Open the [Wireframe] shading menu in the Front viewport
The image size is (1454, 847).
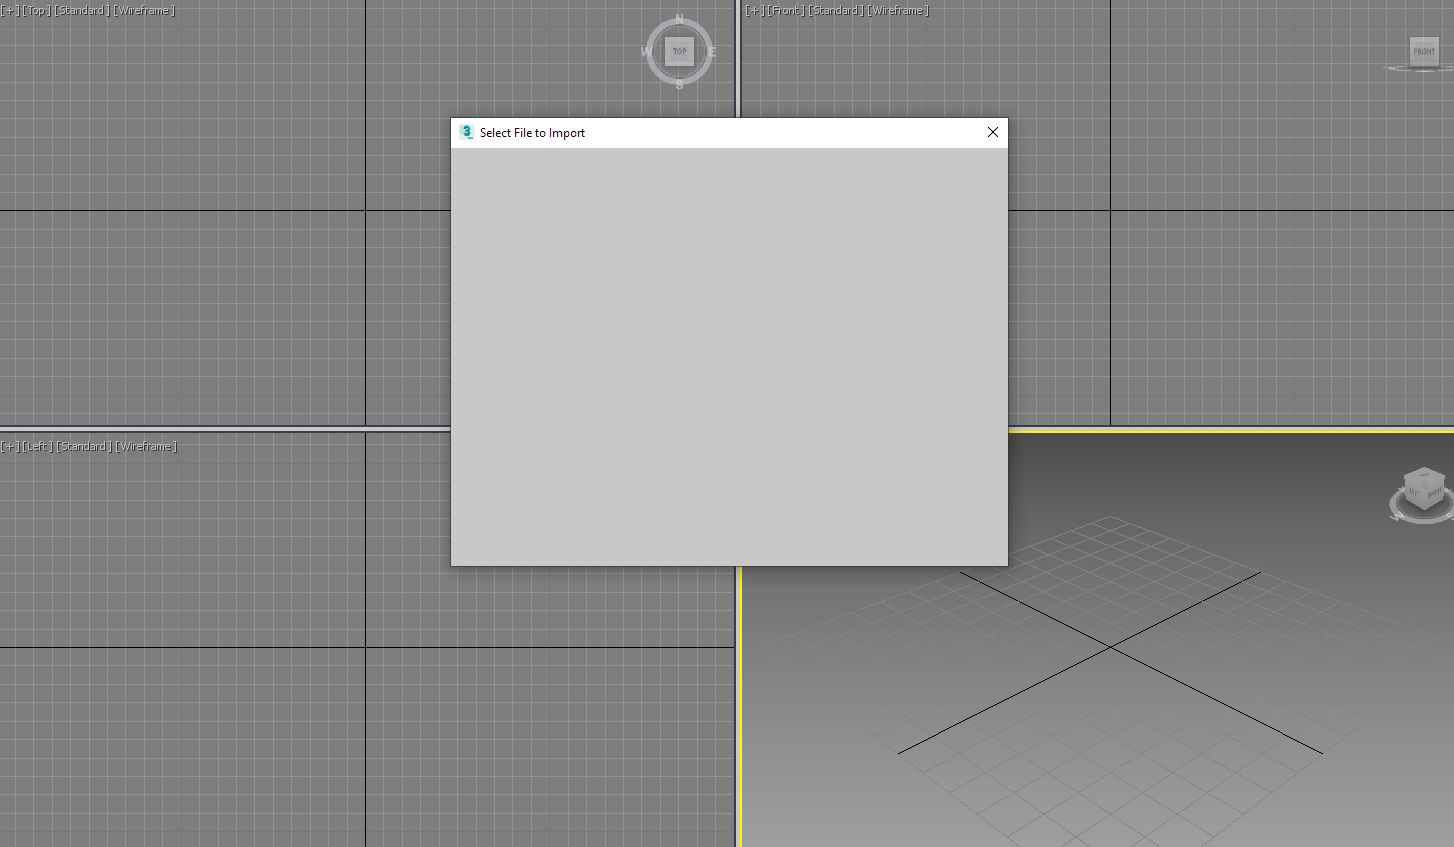(898, 10)
